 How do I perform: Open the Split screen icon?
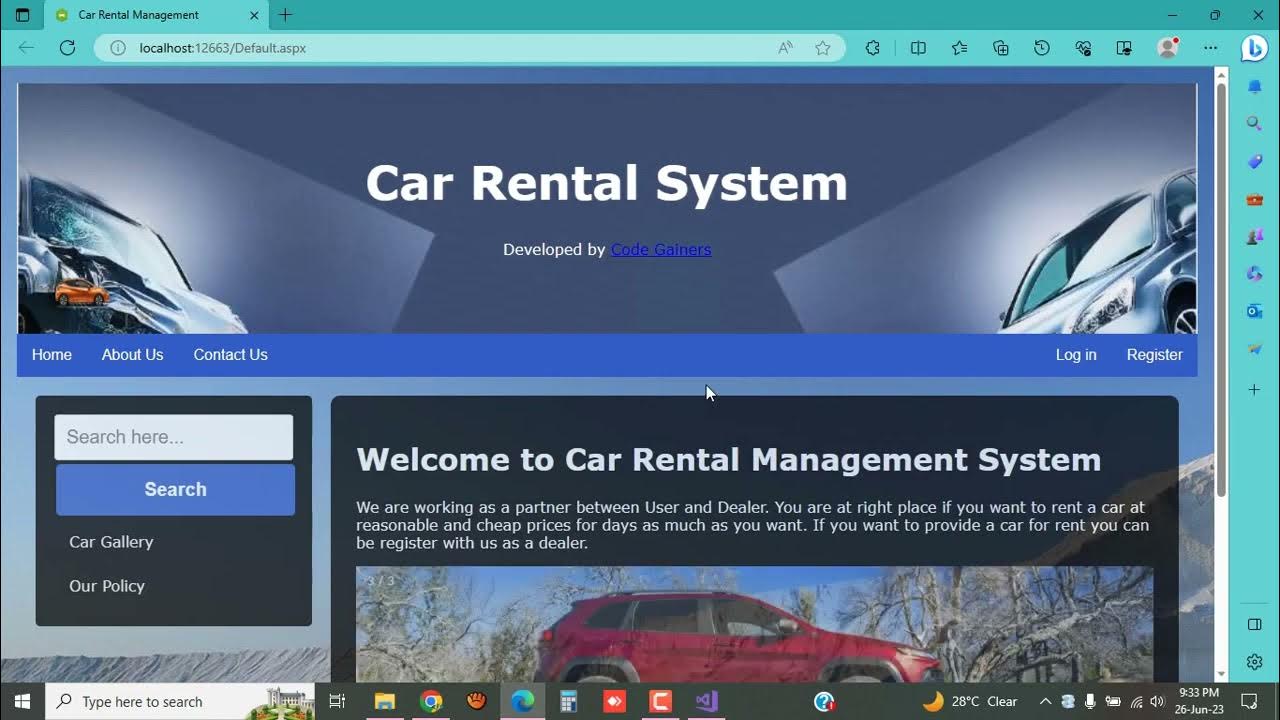click(x=918, y=48)
